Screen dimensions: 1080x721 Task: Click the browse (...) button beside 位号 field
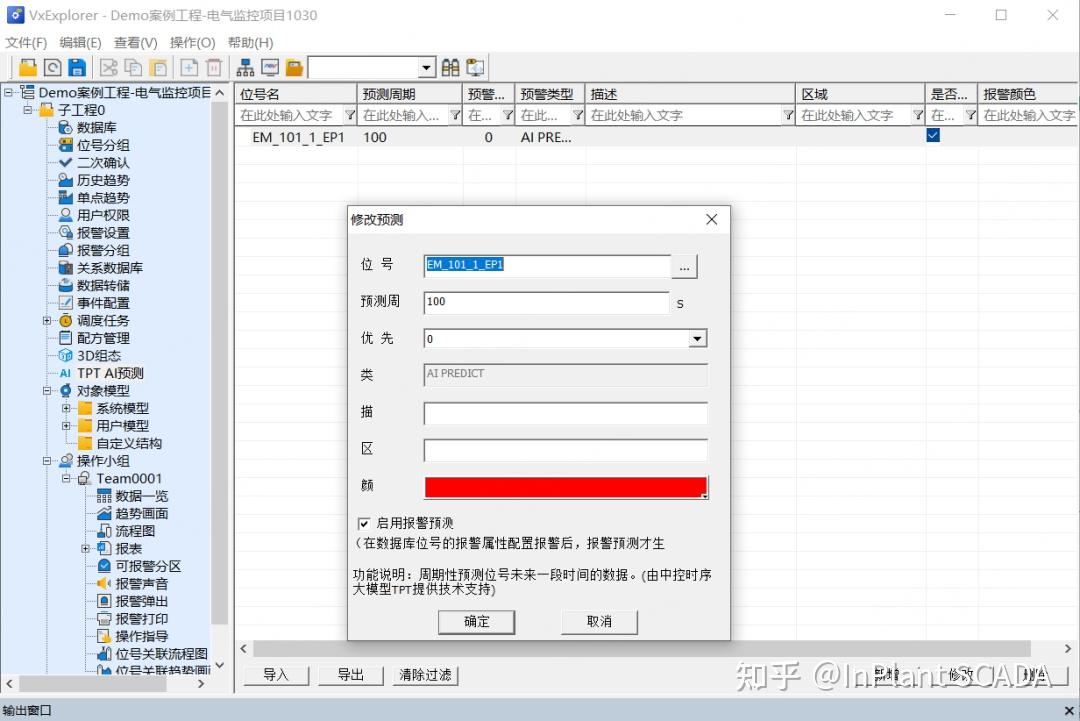tap(684, 266)
